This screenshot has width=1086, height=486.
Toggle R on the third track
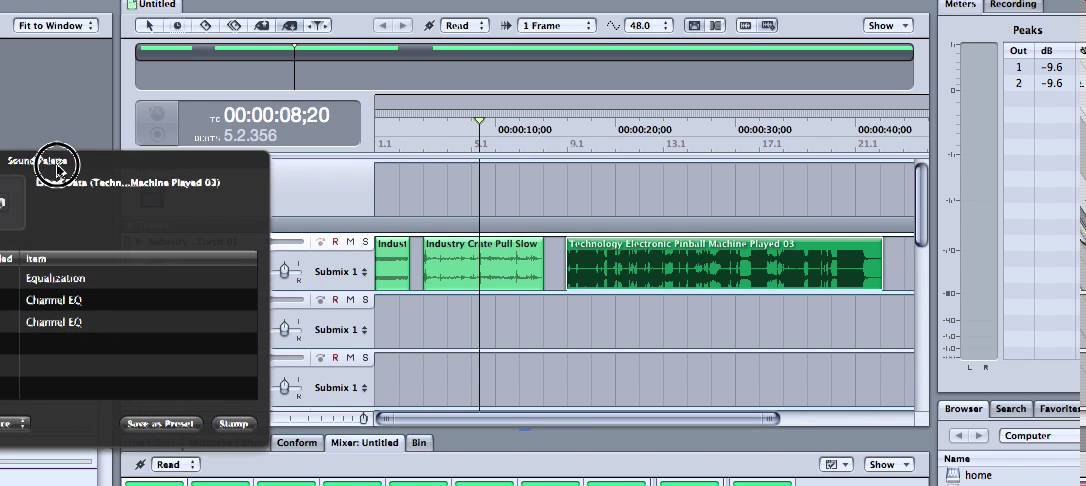[x=335, y=358]
